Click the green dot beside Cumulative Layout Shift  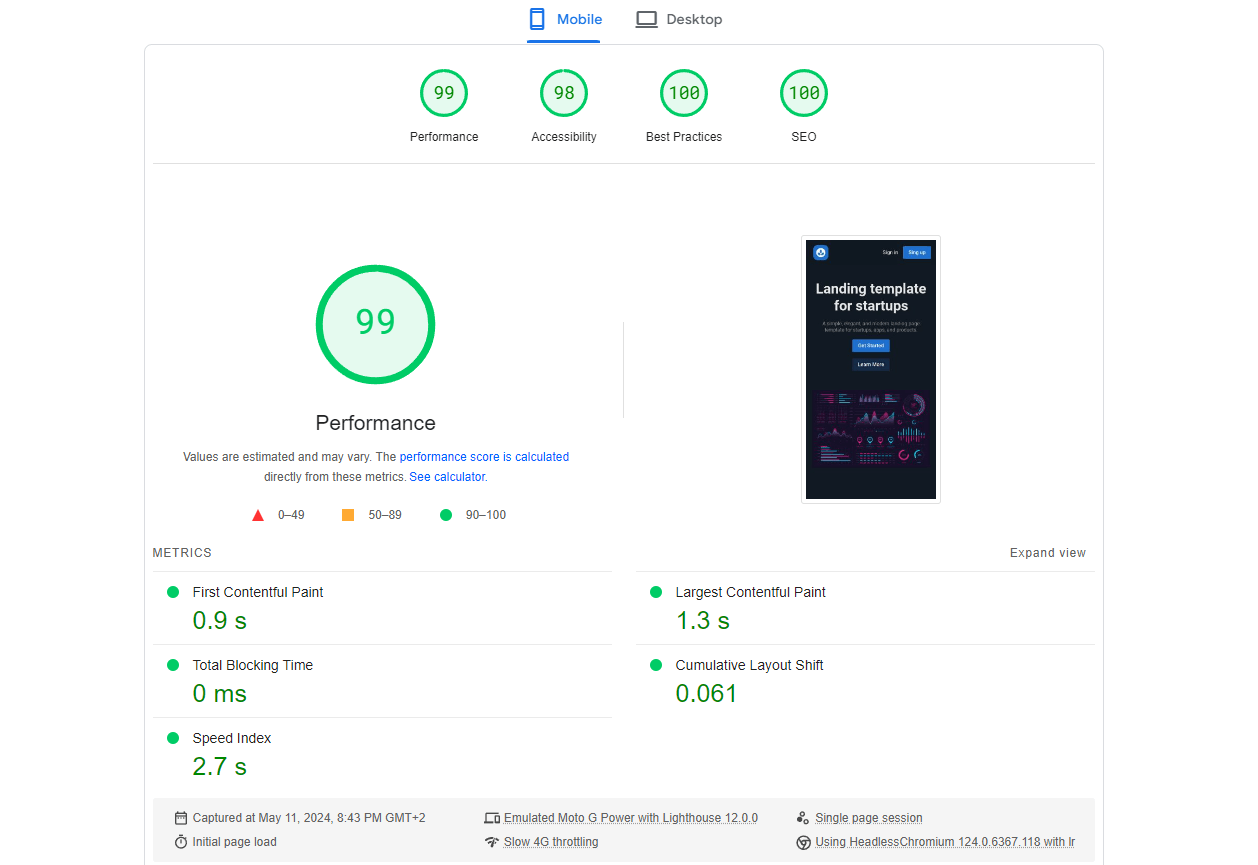coord(656,665)
